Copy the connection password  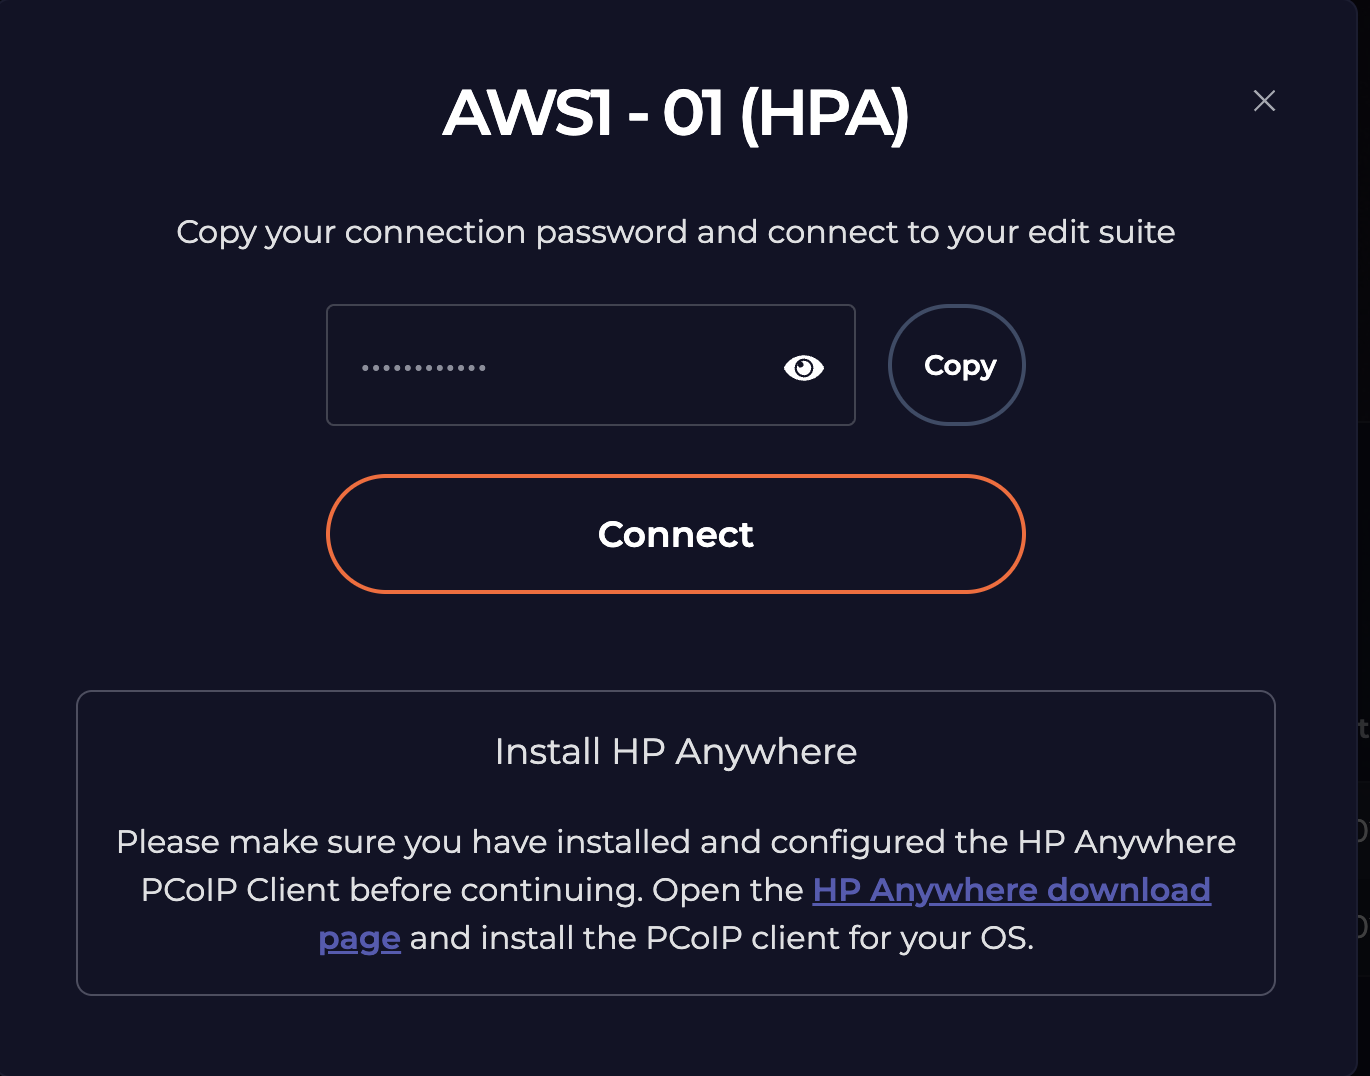(957, 365)
